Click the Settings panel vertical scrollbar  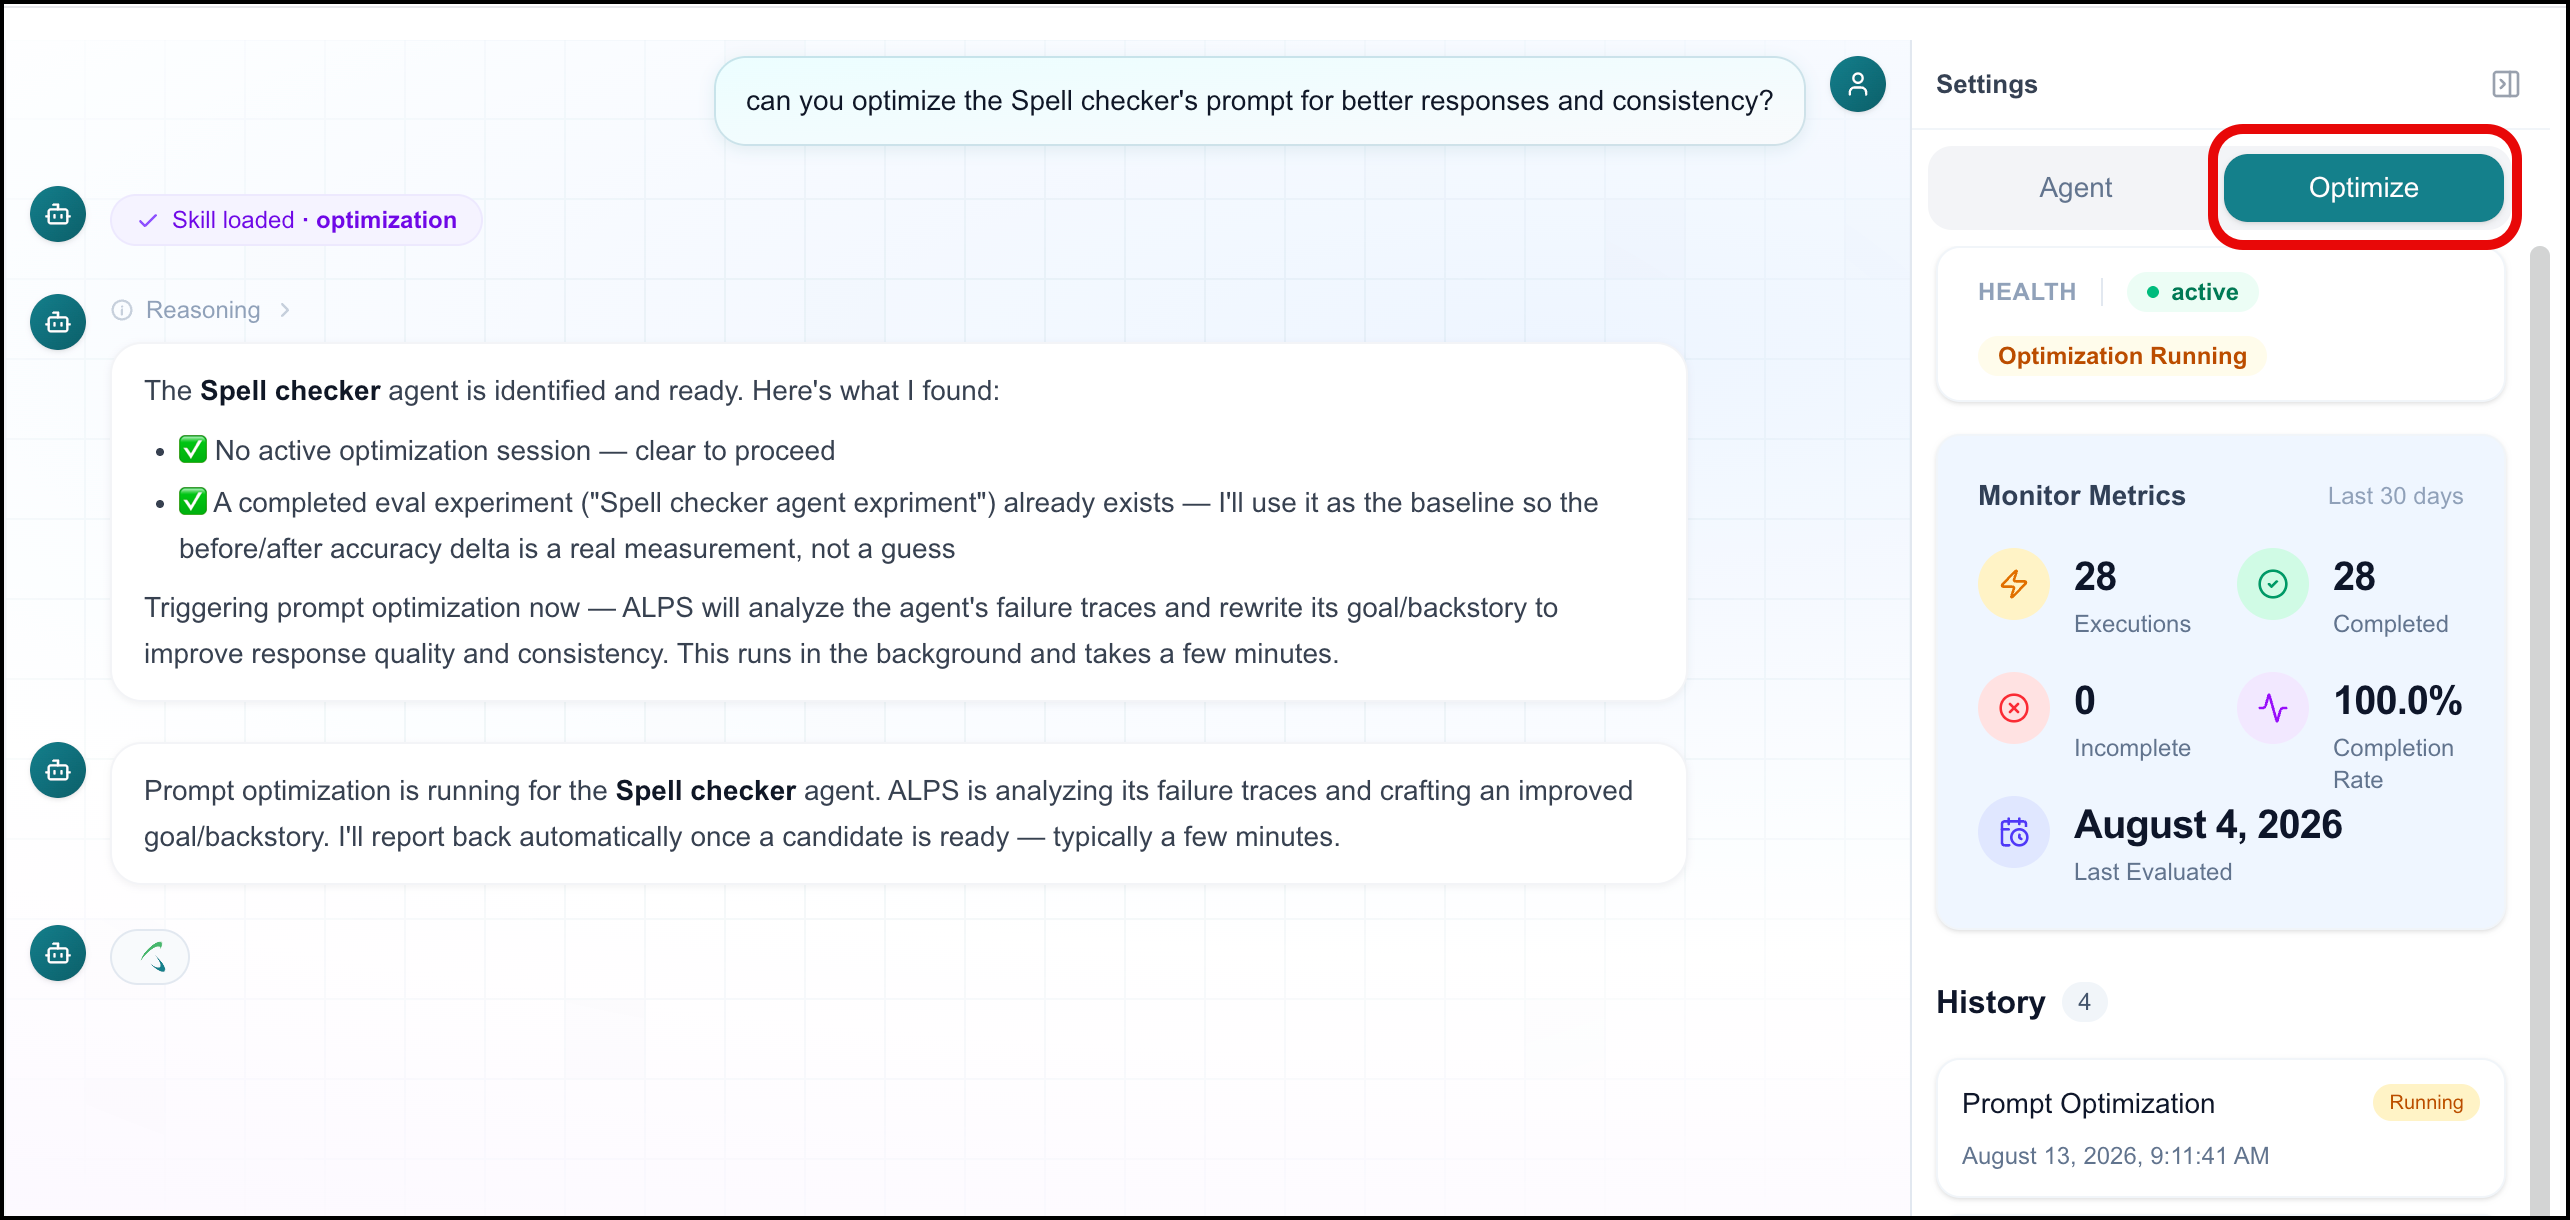coord(2539,730)
